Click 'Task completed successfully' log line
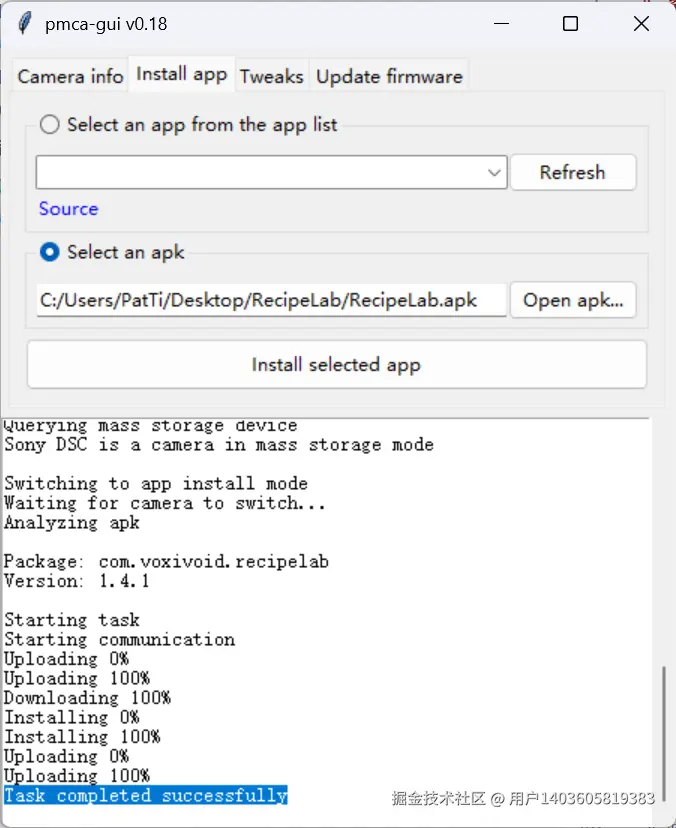The image size is (676, 828). coord(146,795)
